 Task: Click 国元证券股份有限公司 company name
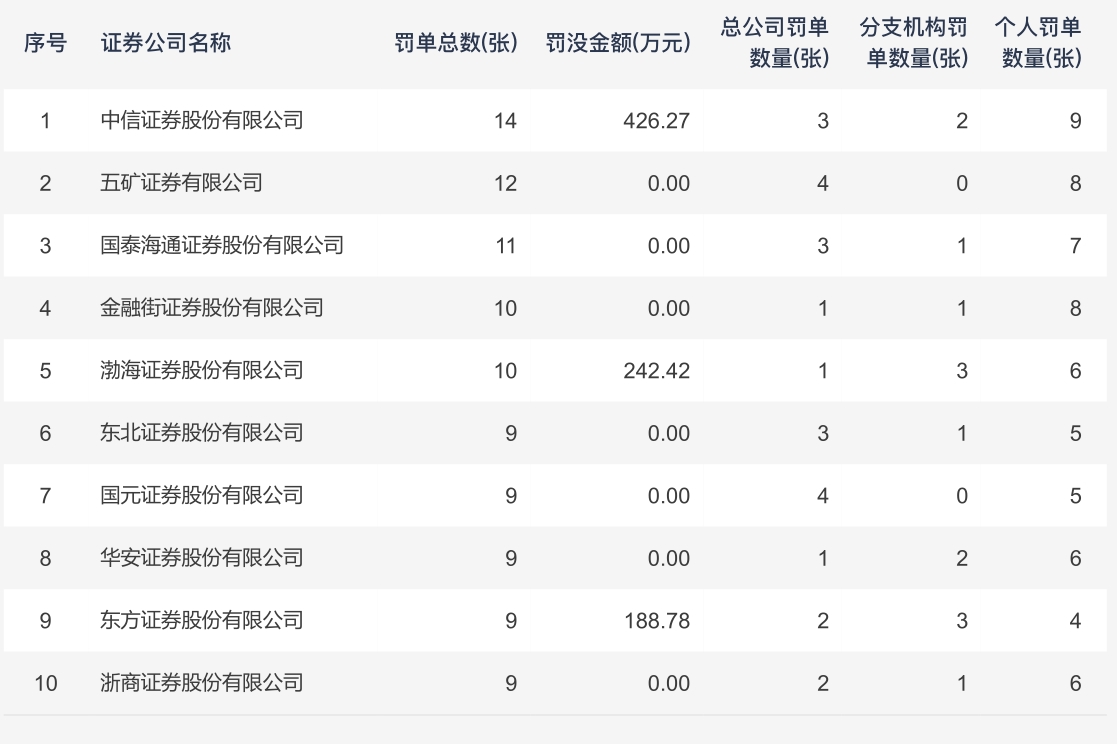[202, 495]
